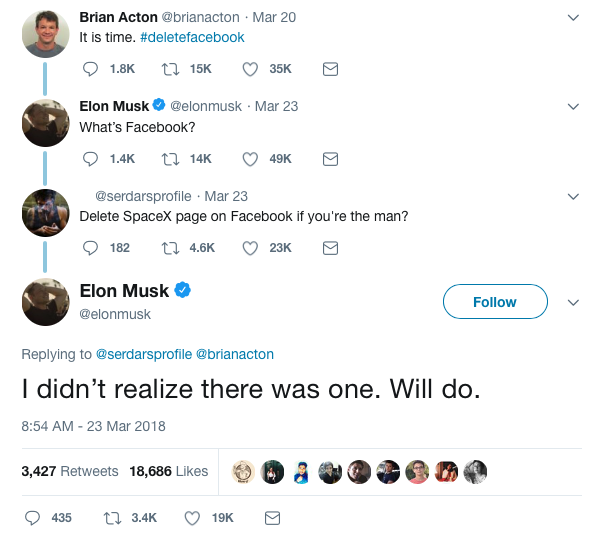610x542 pixels.
Task: Reply to the "Delete SpaceX page" tweet
Action: [90, 247]
